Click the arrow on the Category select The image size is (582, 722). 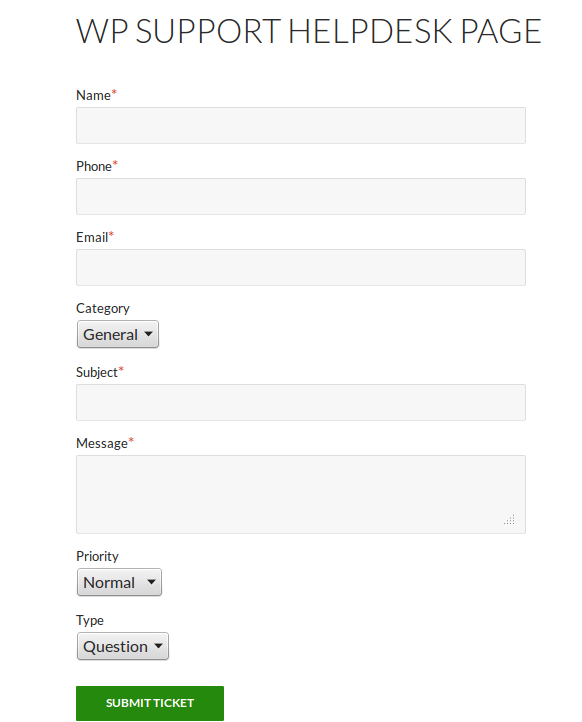[x=148, y=334]
